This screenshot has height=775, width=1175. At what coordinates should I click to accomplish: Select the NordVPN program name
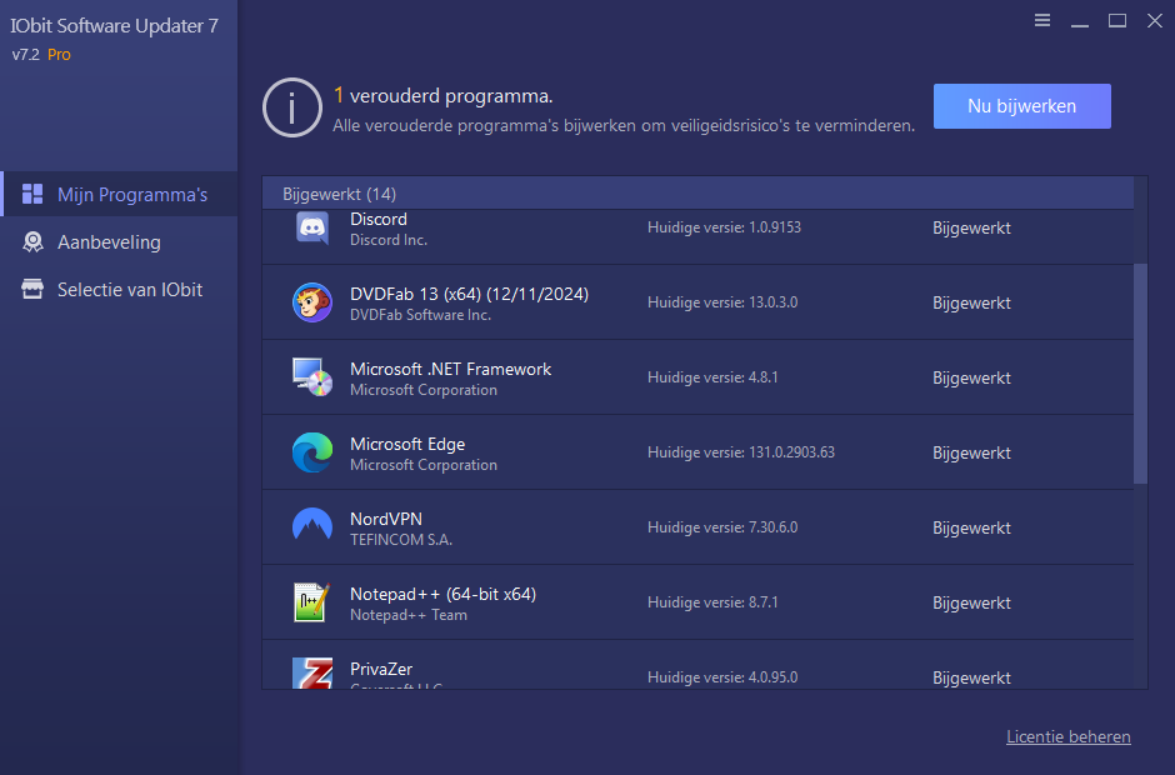tap(386, 519)
